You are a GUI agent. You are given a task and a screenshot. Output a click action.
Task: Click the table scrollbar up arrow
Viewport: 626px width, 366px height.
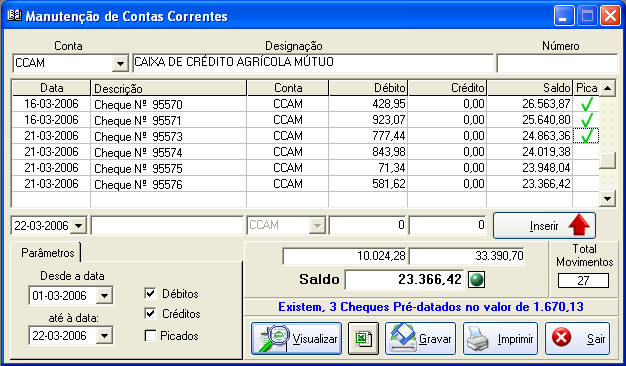607,88
